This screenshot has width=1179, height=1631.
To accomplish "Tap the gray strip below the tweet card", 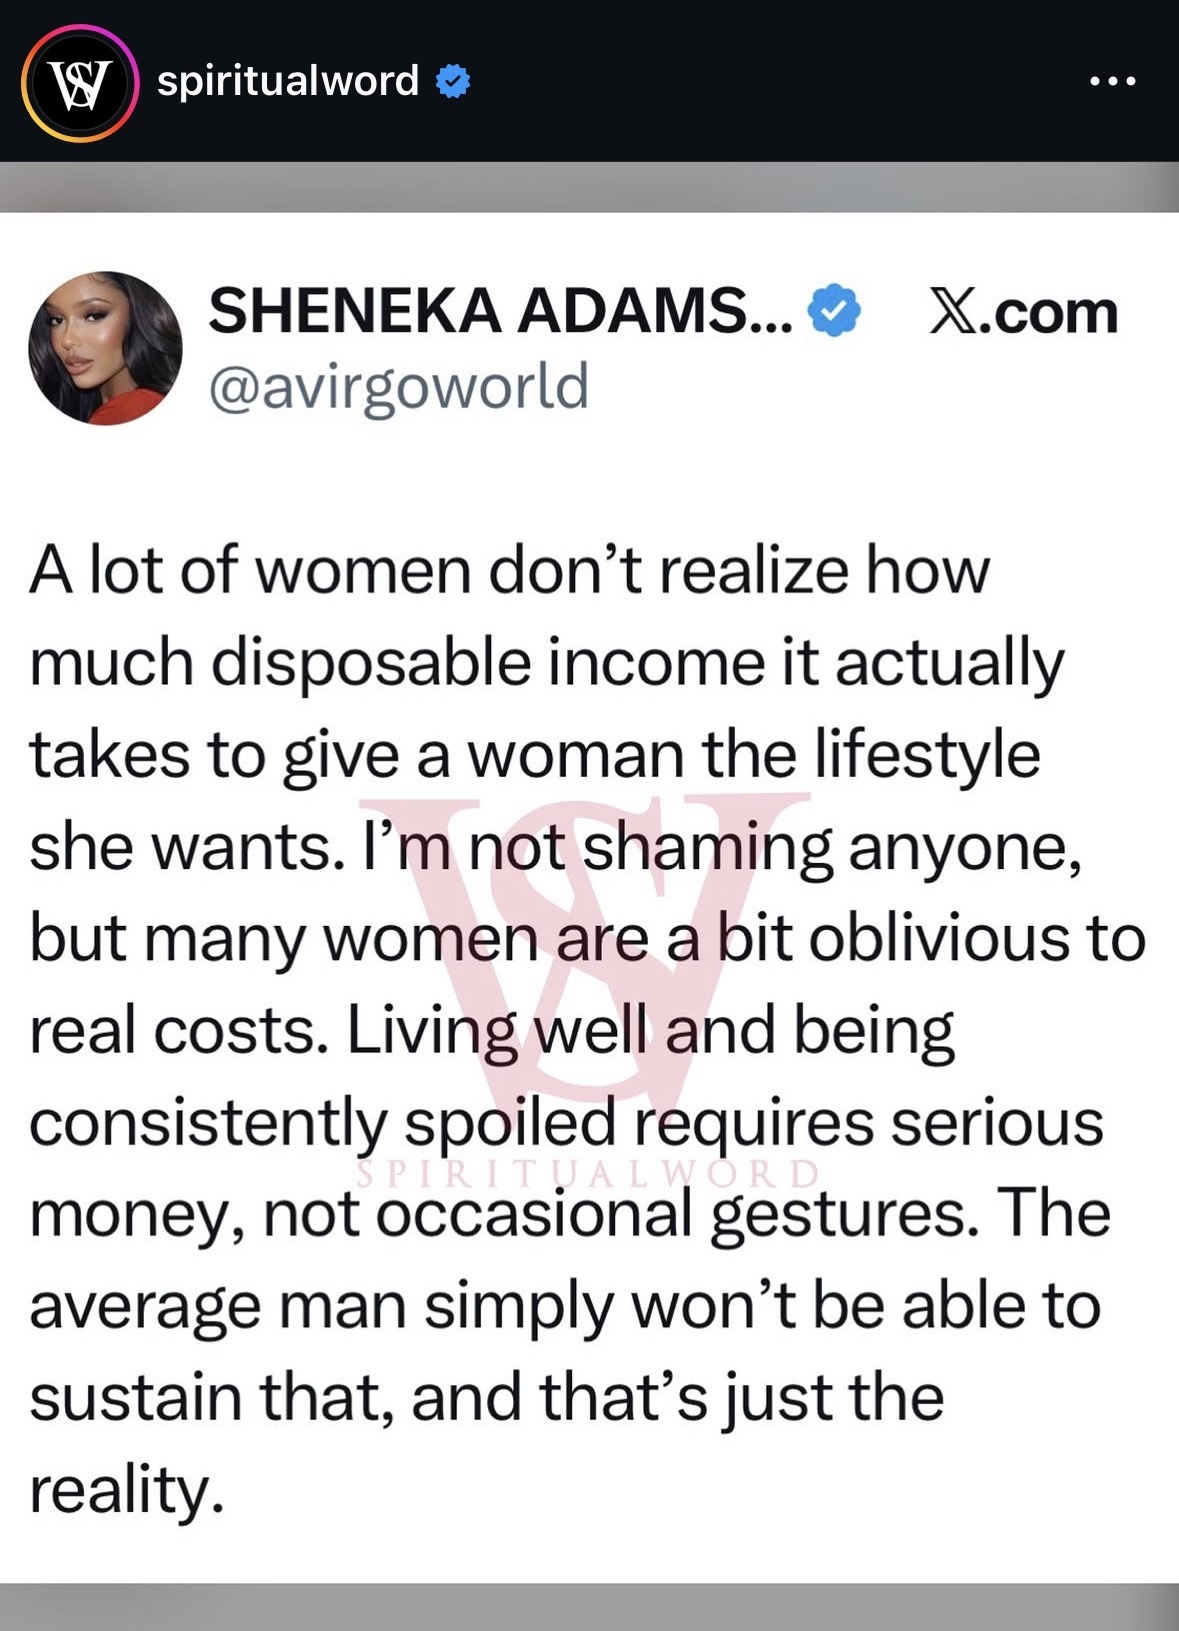I will 589,1606.
